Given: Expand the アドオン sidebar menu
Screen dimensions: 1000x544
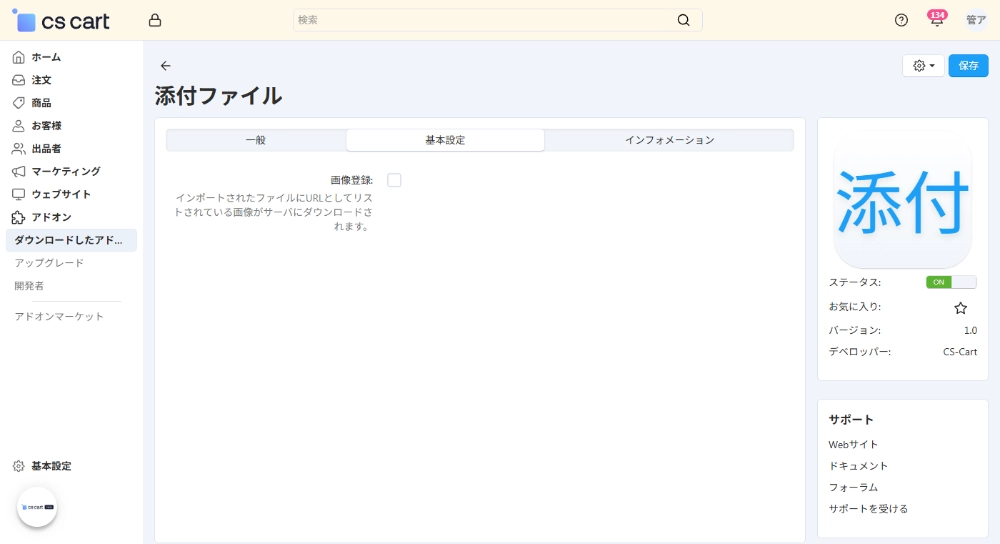Looking at the screenshot, I should tap(51, 217).
